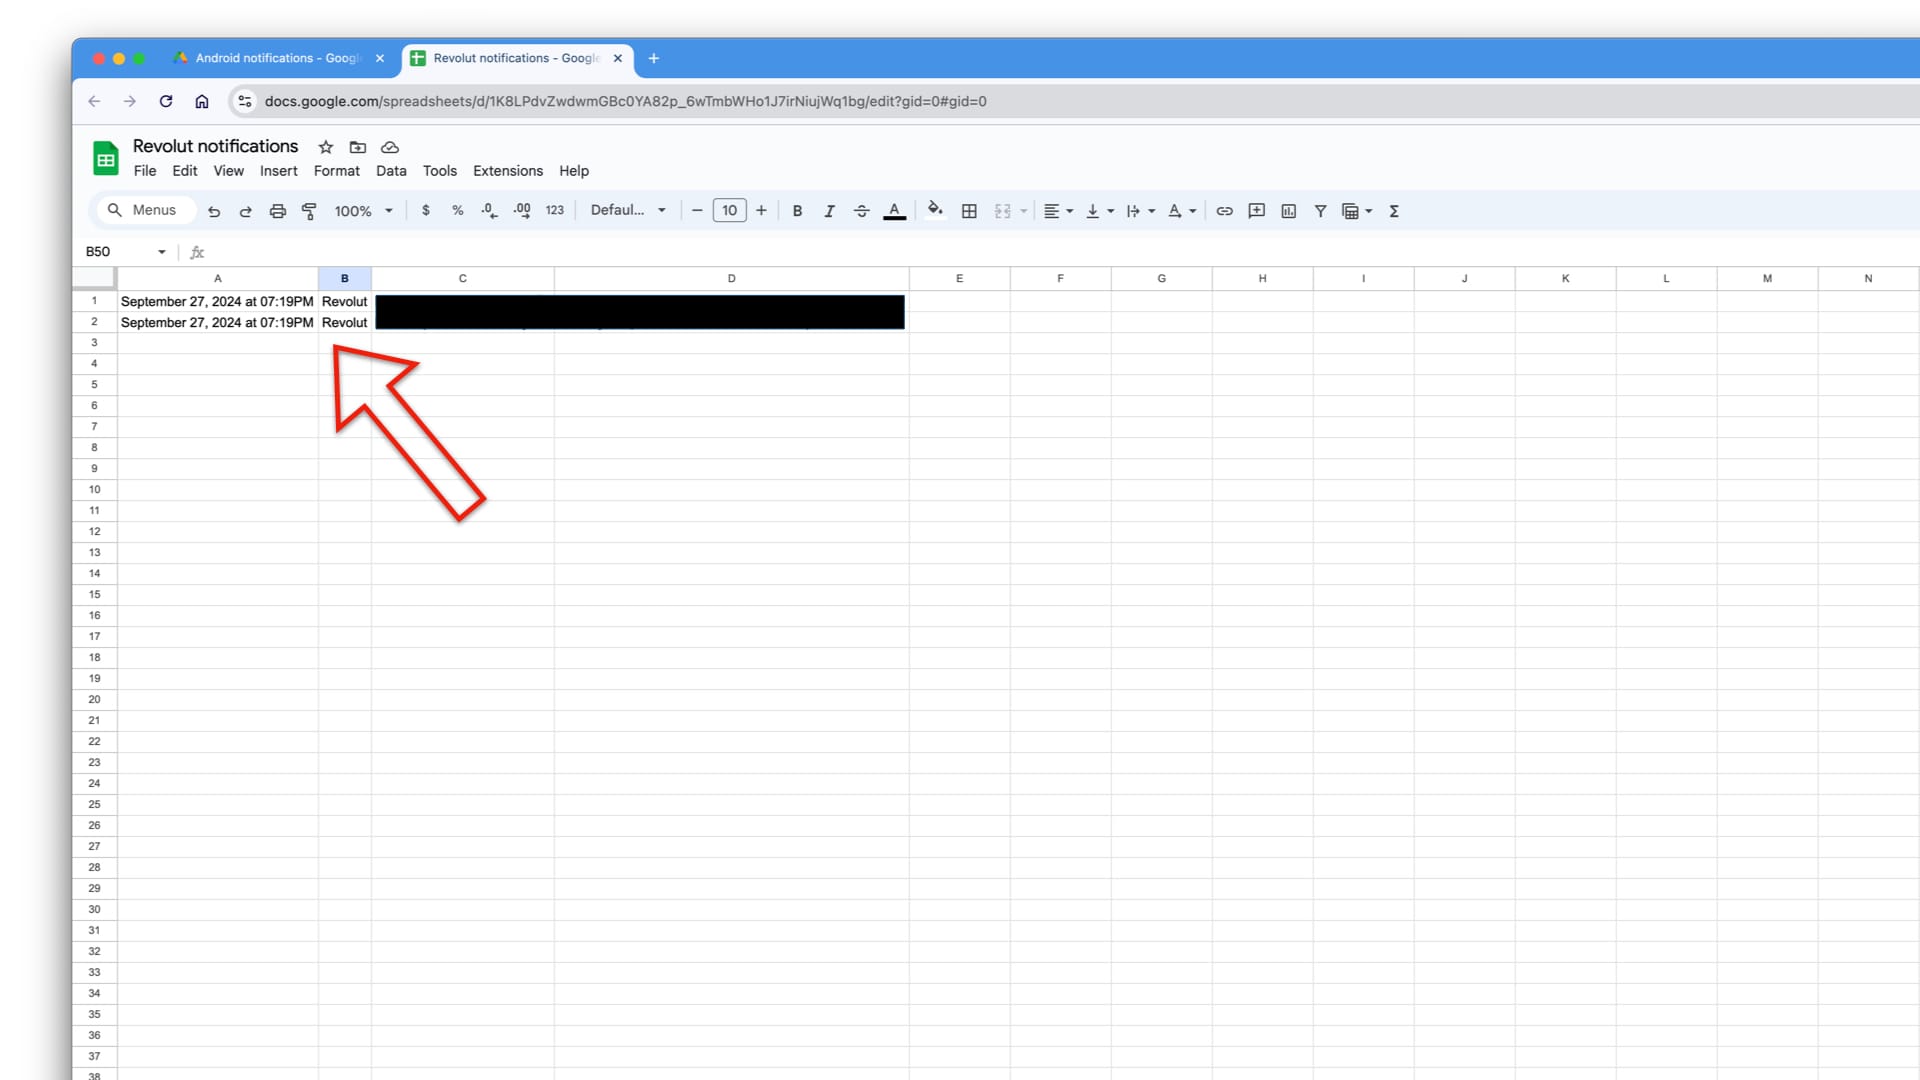Open the borders tool
The height and width of the screenshot is (1080, 1920).
969,211
